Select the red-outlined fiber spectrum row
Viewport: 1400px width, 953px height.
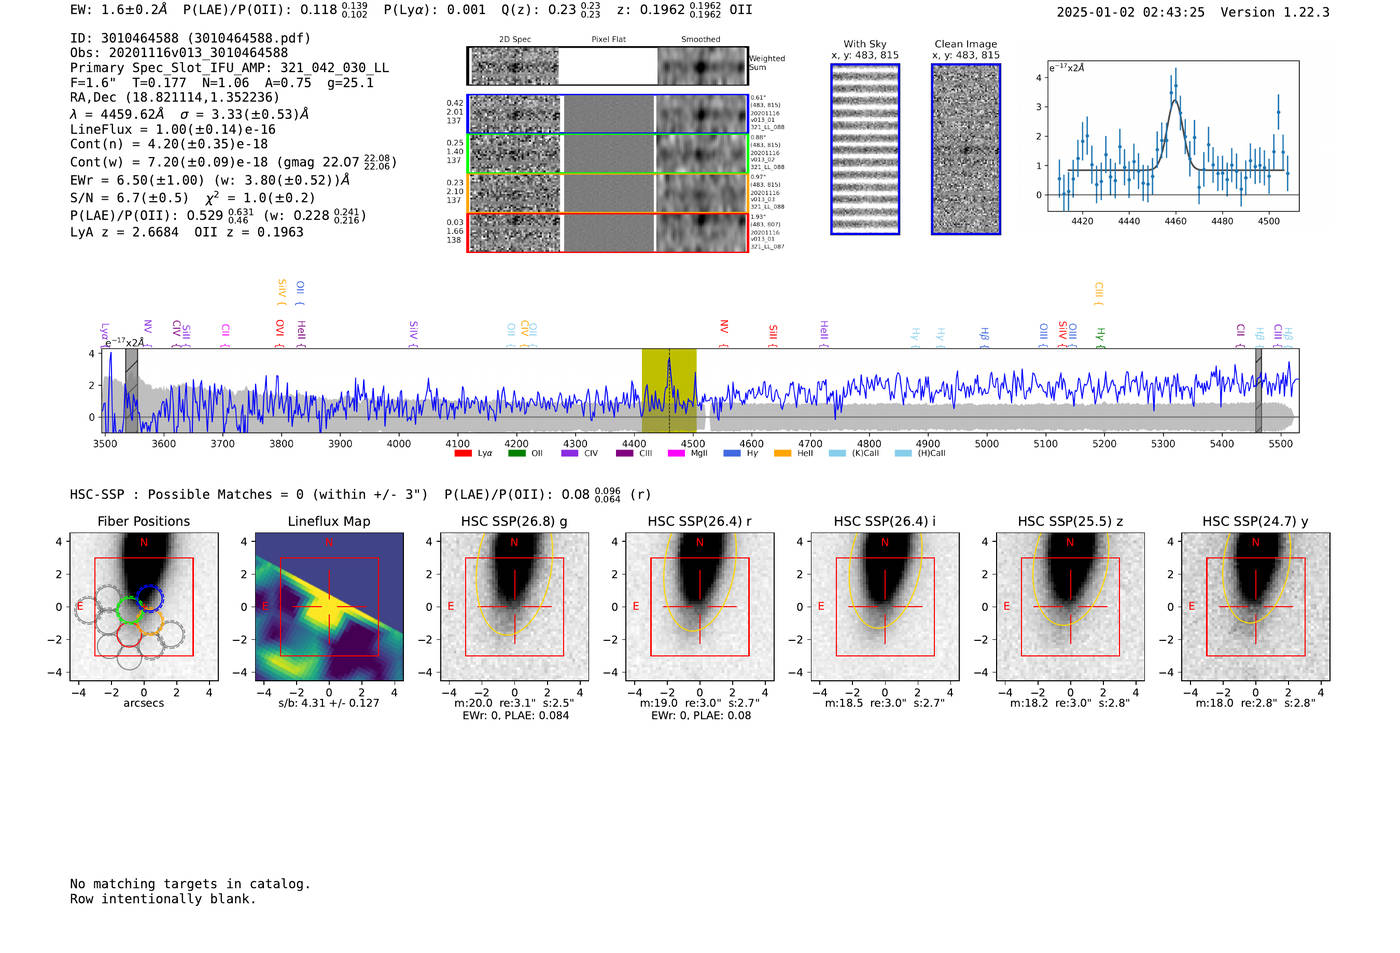tap(607, 232)
